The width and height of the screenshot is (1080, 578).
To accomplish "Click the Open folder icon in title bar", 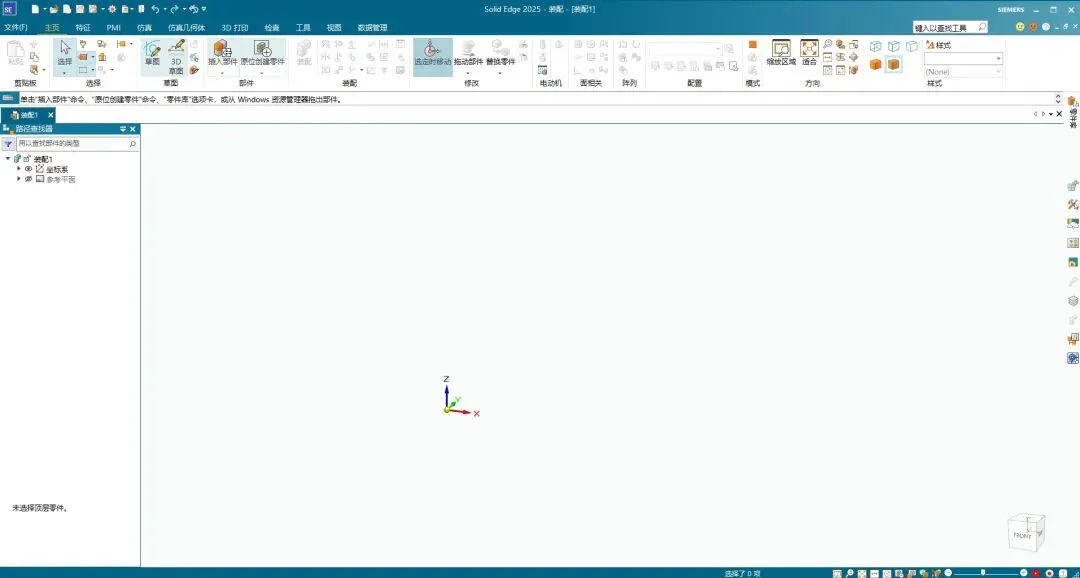I will (54, 9).
